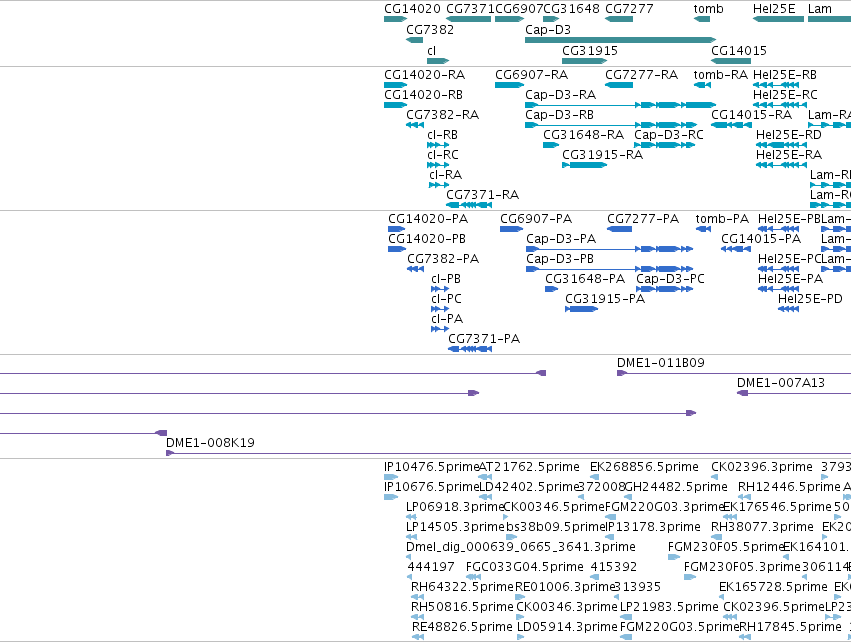
Task: Click the CG31648-RA transcript bar
Action: pyautogui.click(x=551, y=145)
